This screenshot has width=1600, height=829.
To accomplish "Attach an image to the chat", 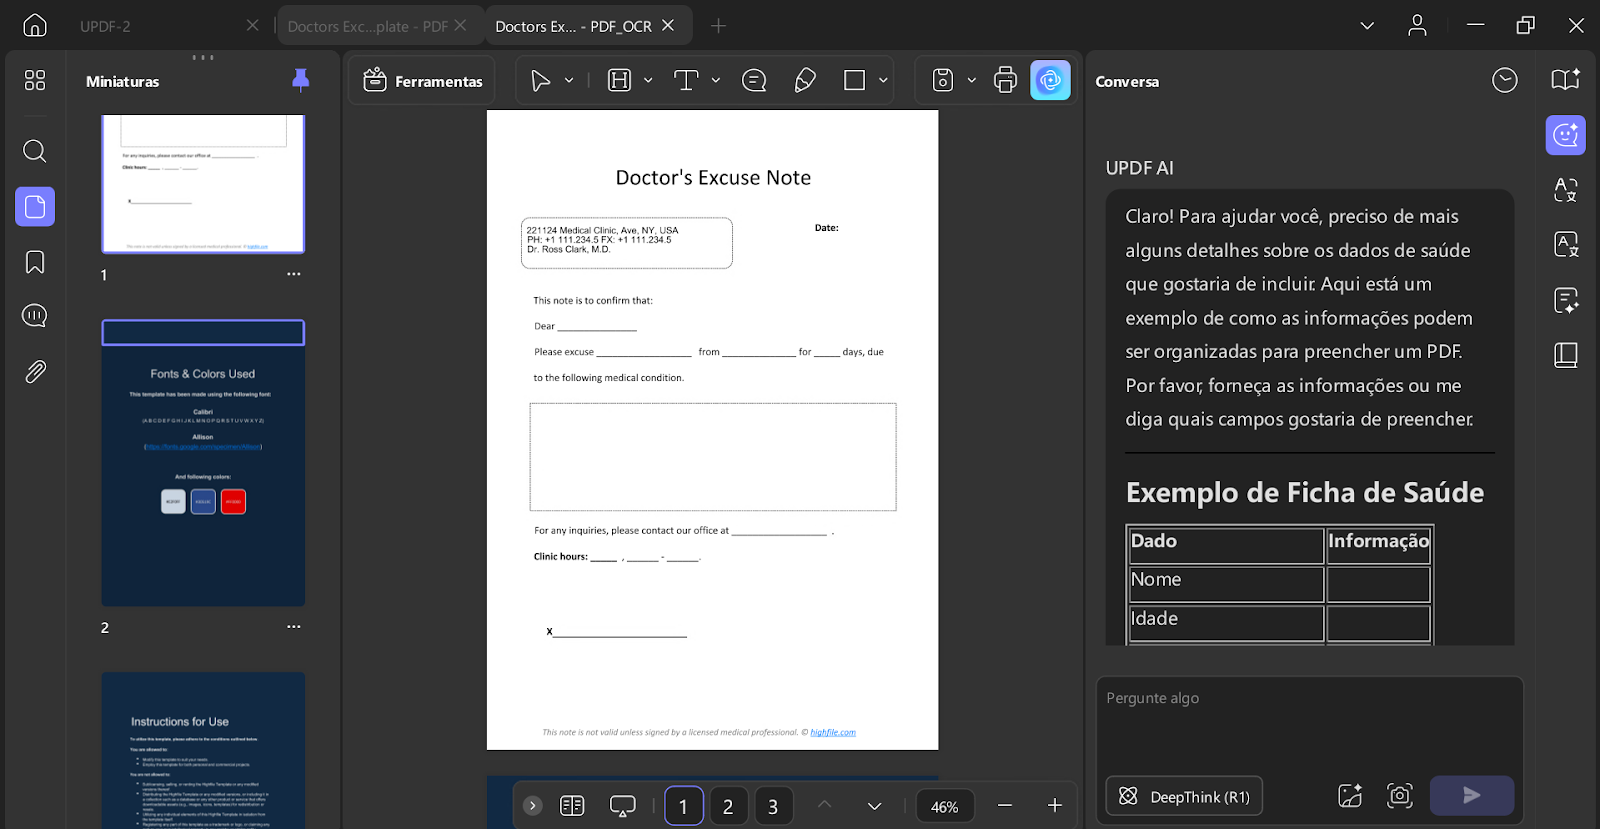I will tap(1350, 796).
